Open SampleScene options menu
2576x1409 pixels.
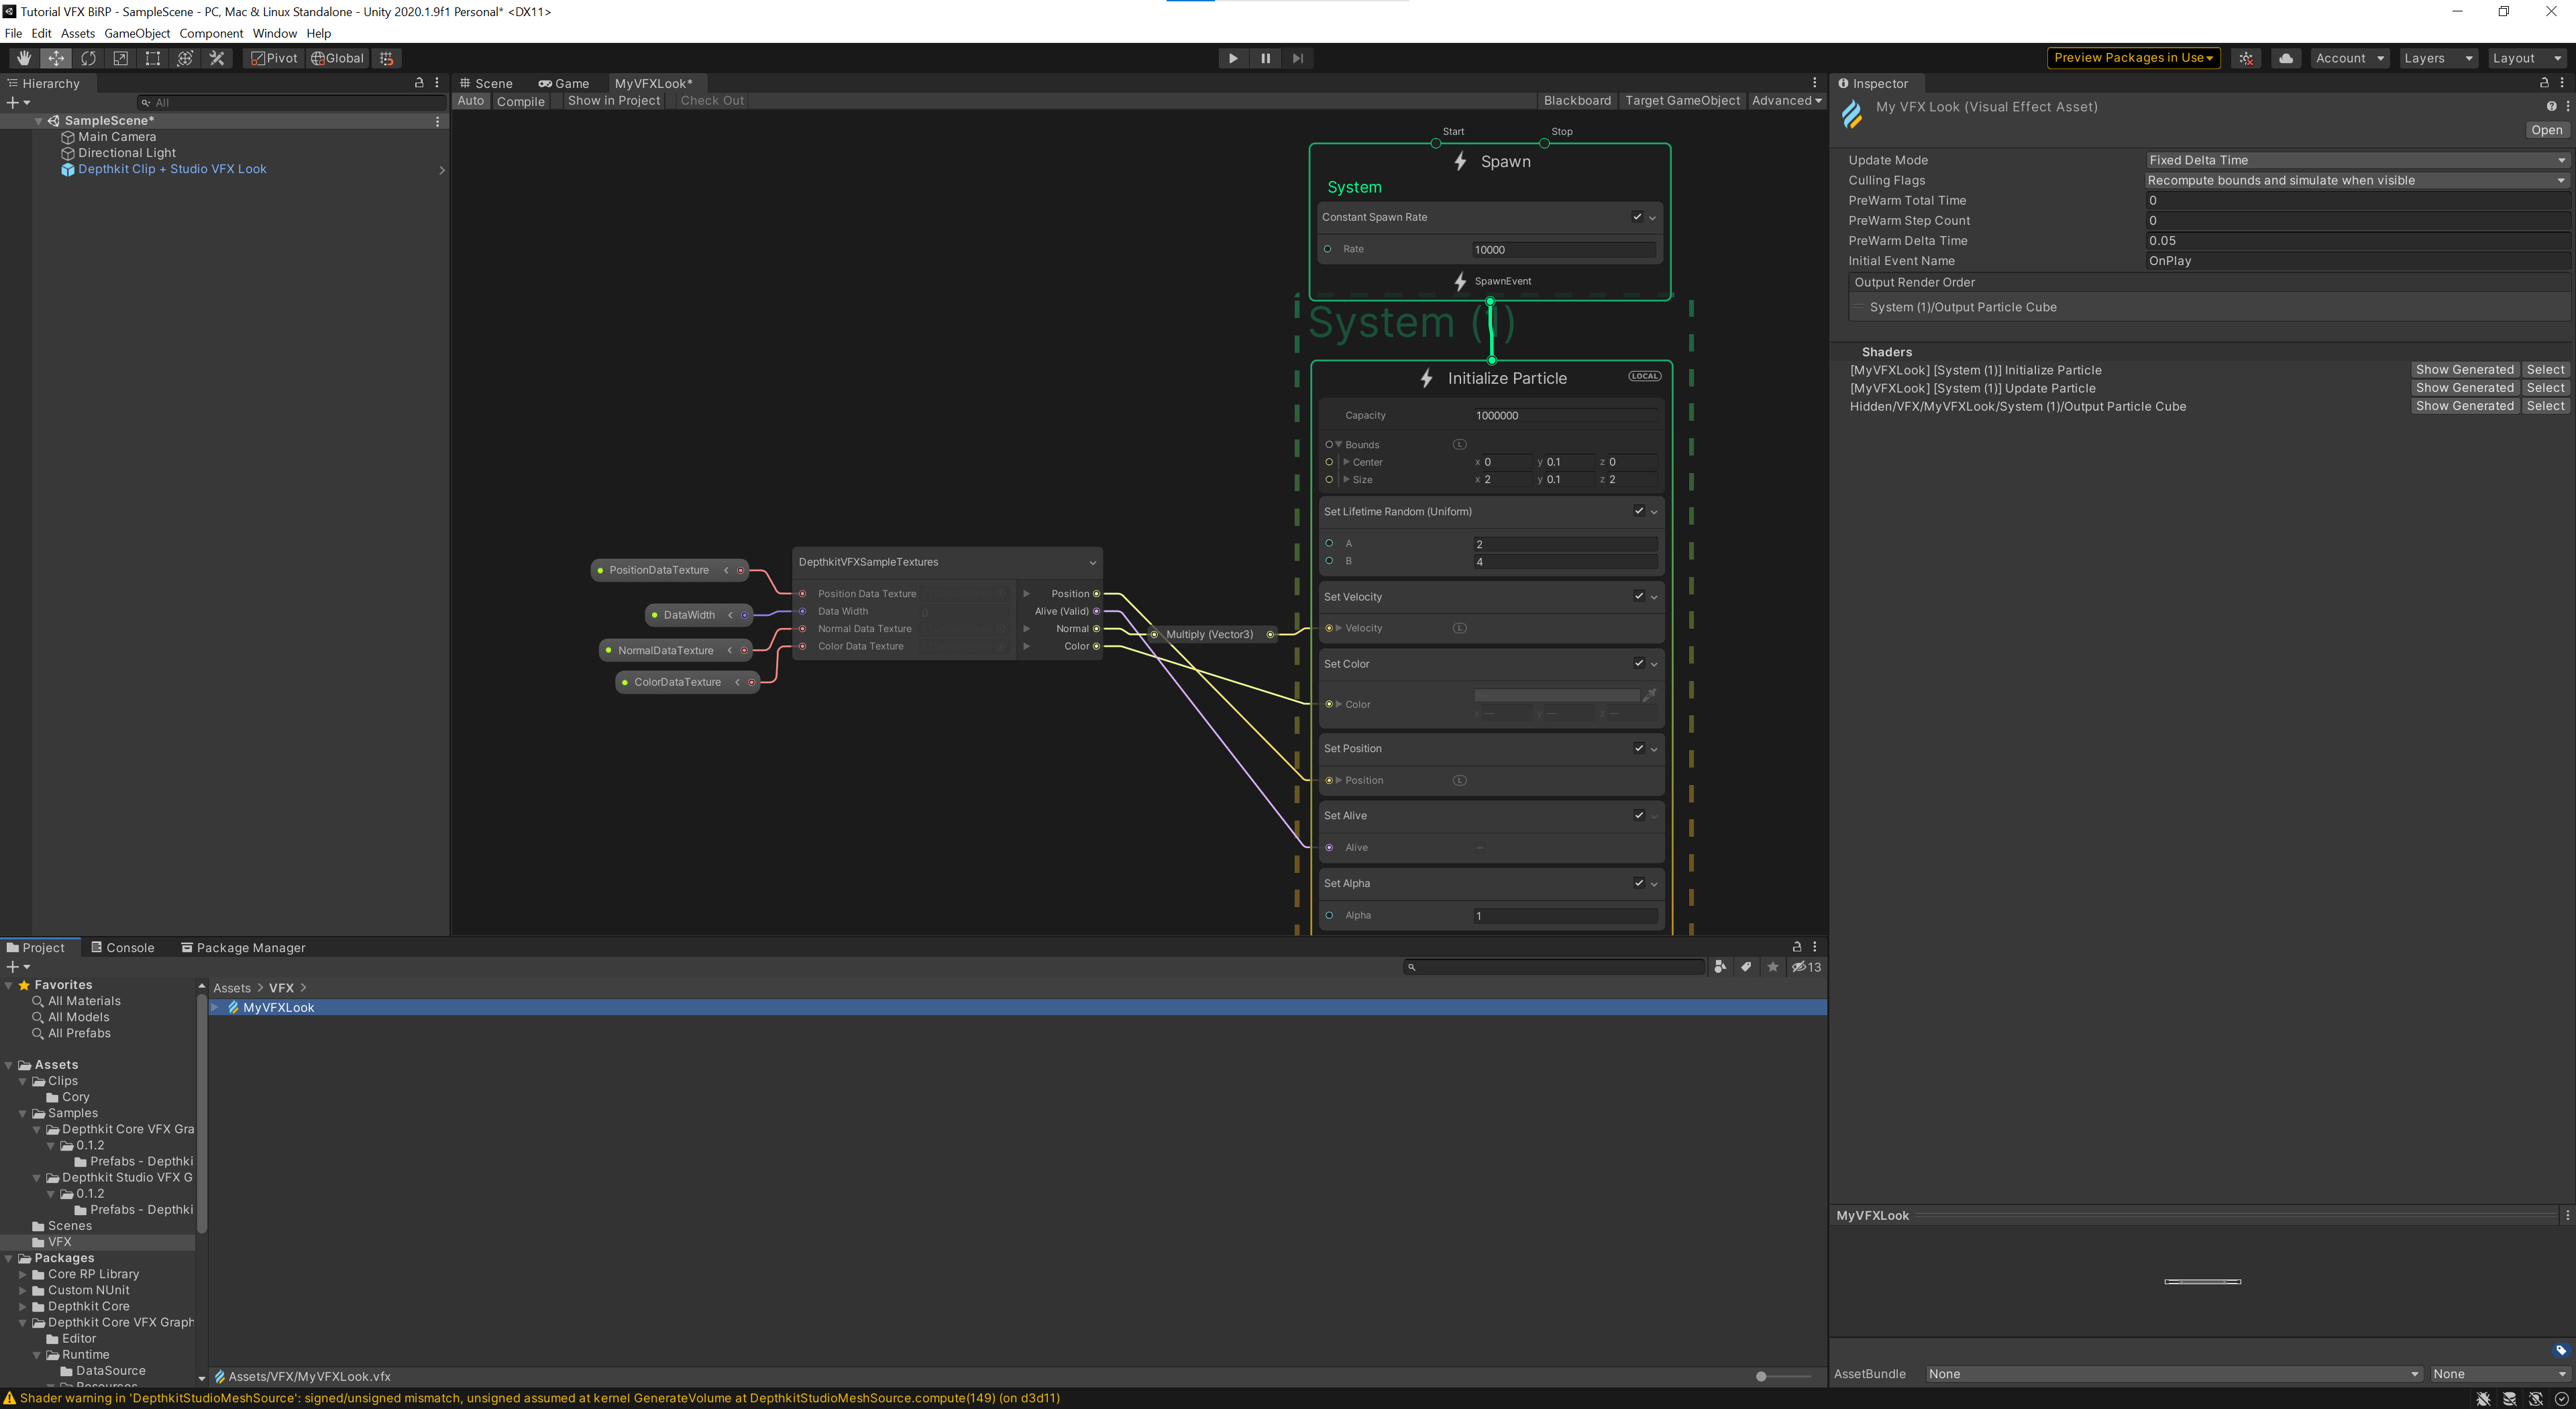click(x=437, y=121)
